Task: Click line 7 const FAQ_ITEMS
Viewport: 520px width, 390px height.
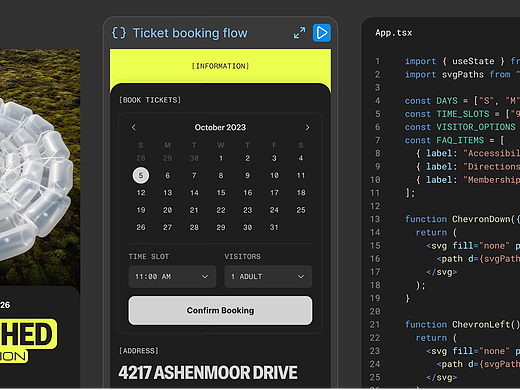Action: click(454, 140)
